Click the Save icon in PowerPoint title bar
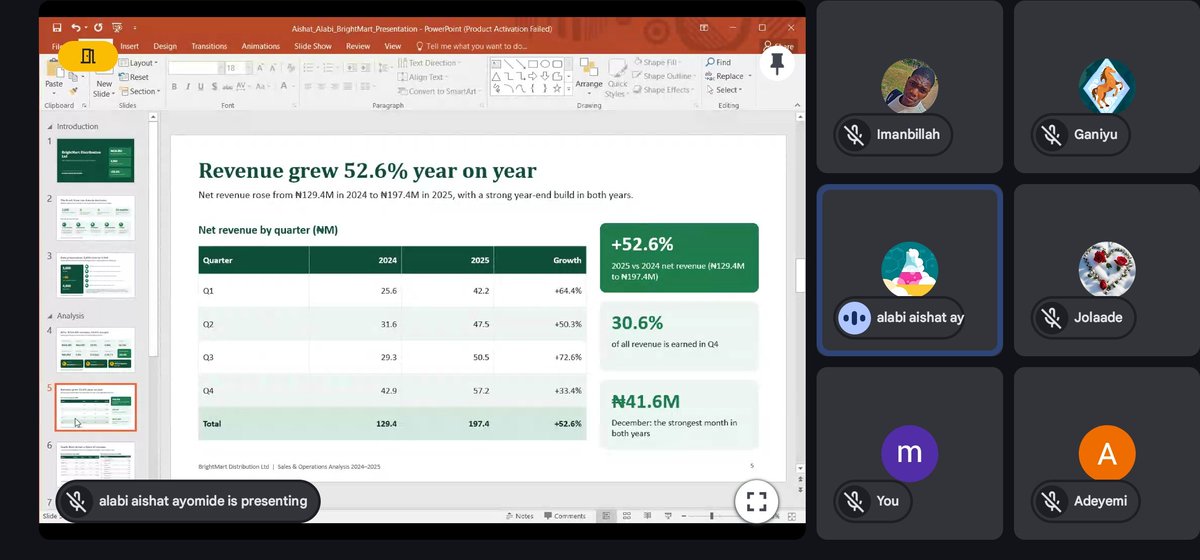1200x560 pixels. tap(57, 27)
